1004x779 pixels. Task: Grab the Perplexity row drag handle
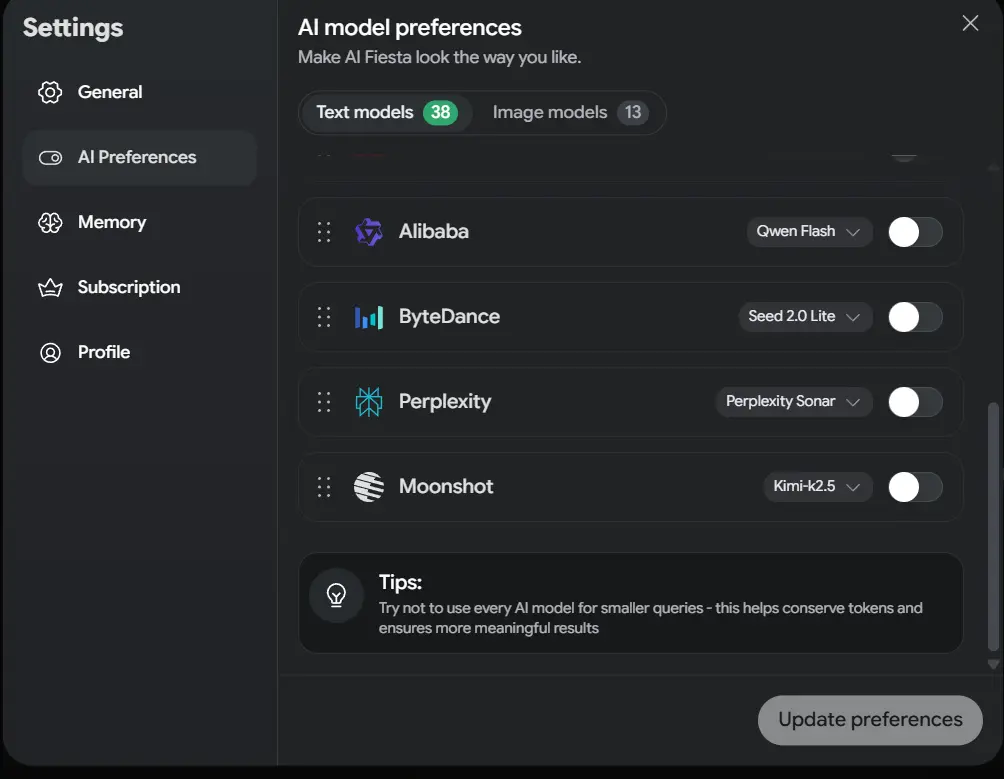point(324,402)
